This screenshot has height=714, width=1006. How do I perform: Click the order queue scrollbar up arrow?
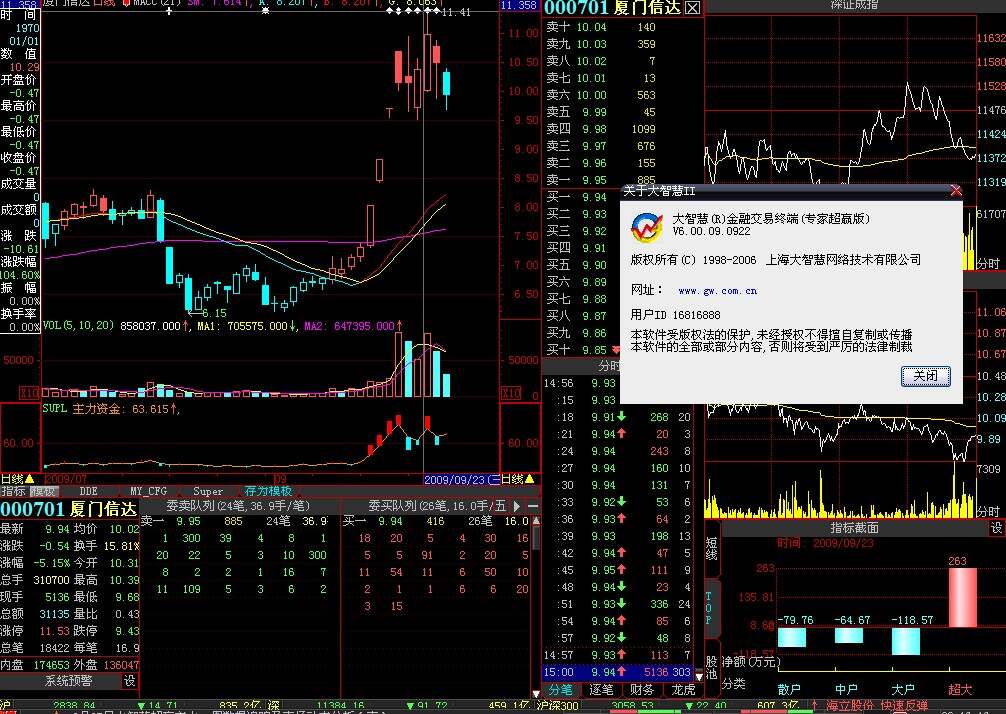click(x=536, y=520)
